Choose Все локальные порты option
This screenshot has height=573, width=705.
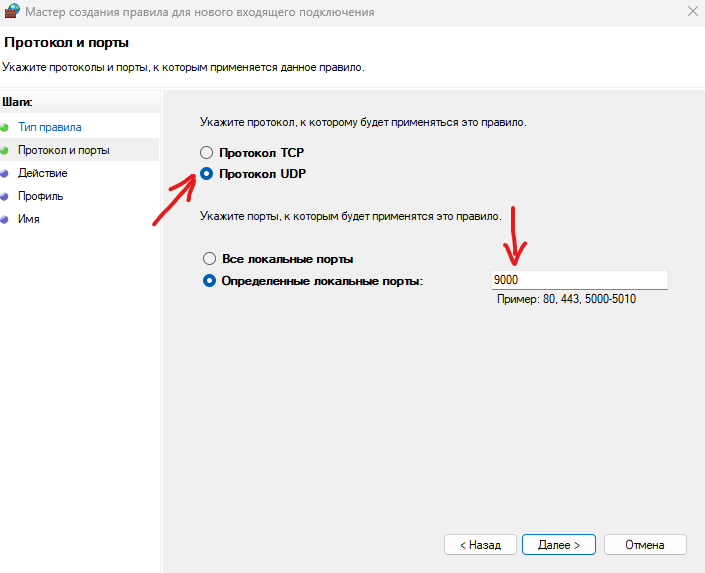point(210,259)
